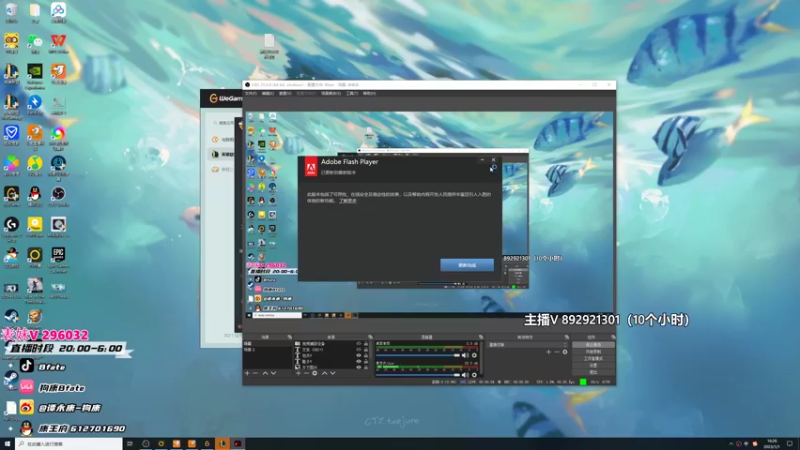The height and width of the screenshot is (450, 800).
Task: Show hidden system tray icons chevron
Action: click(x=731, y=444)
